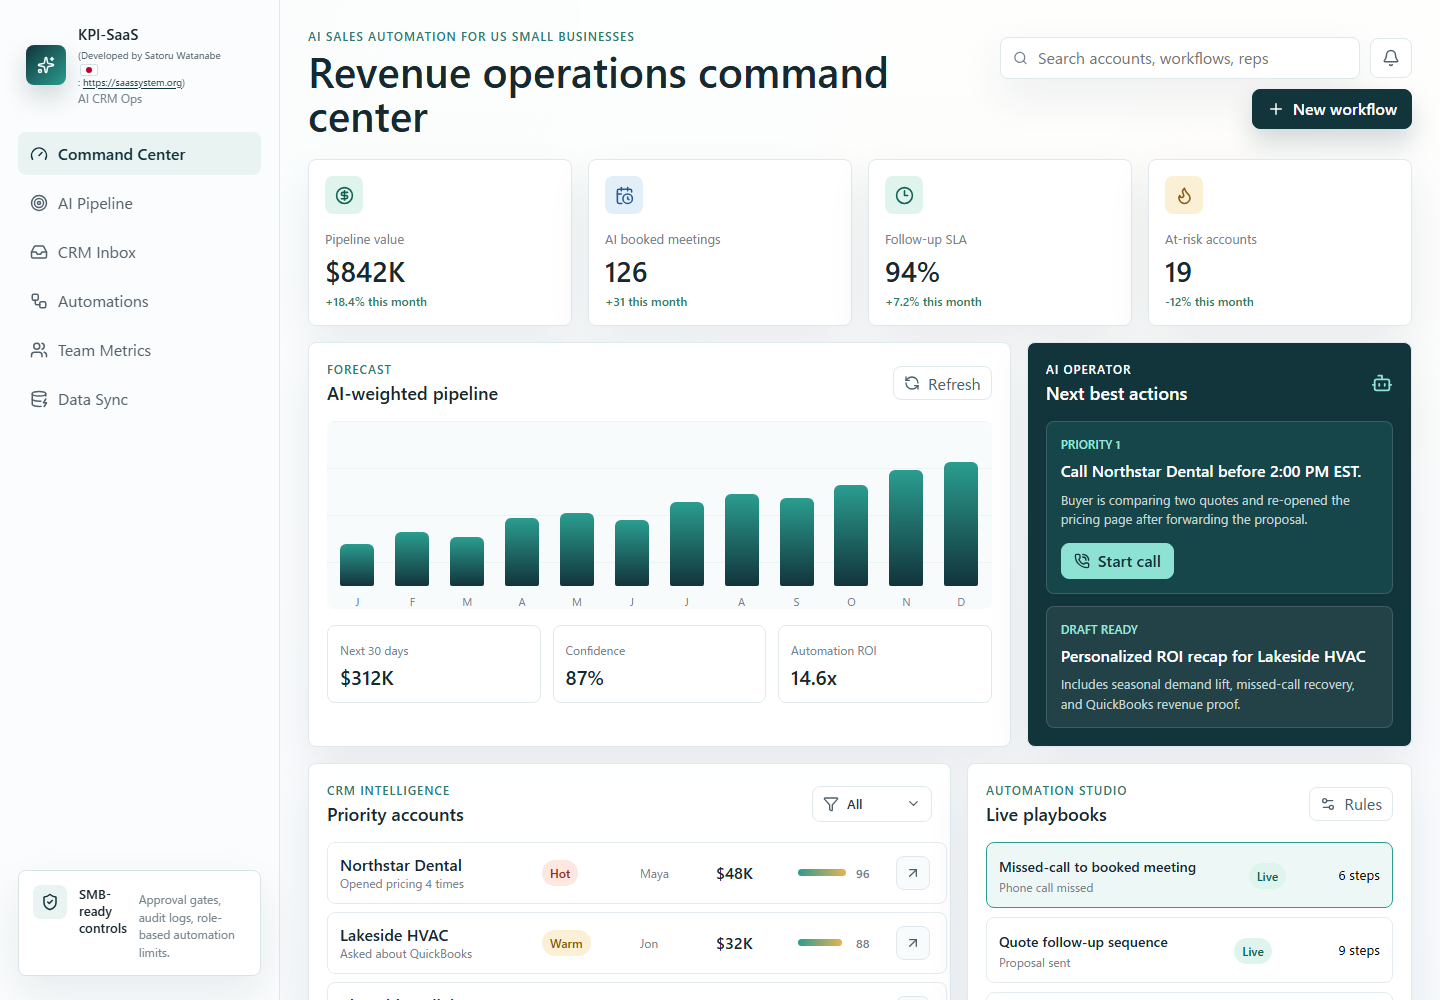Click the December bar in pipeline chart
The height and width of the screenshot is (1000, 1440).
click(961, 524)
